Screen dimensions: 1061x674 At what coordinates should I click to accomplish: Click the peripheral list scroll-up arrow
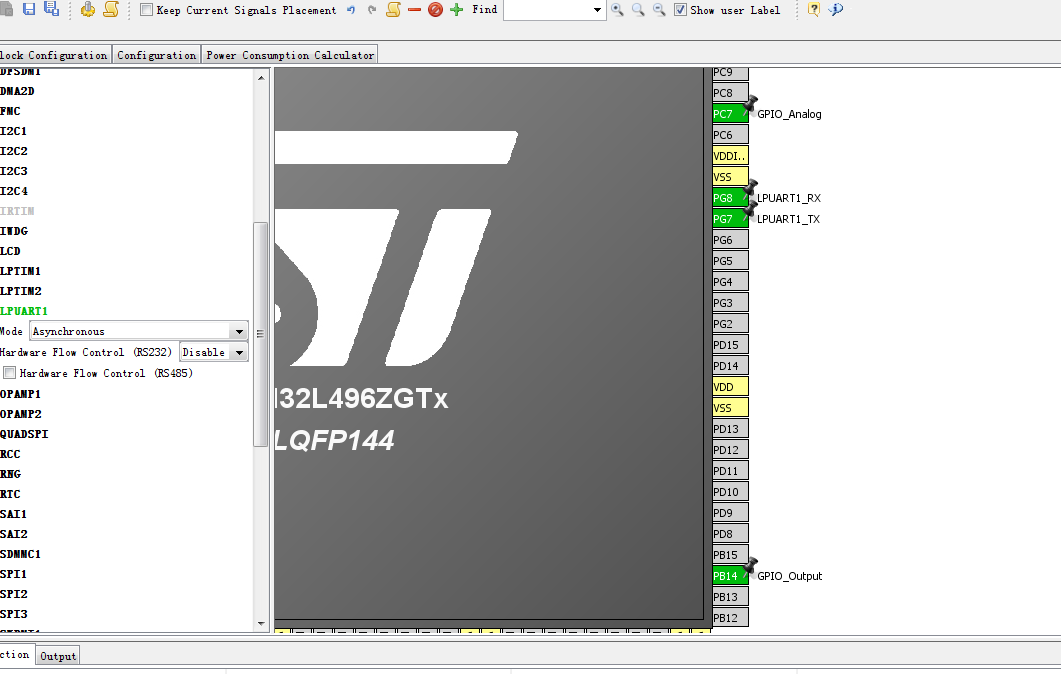point(261,78)
